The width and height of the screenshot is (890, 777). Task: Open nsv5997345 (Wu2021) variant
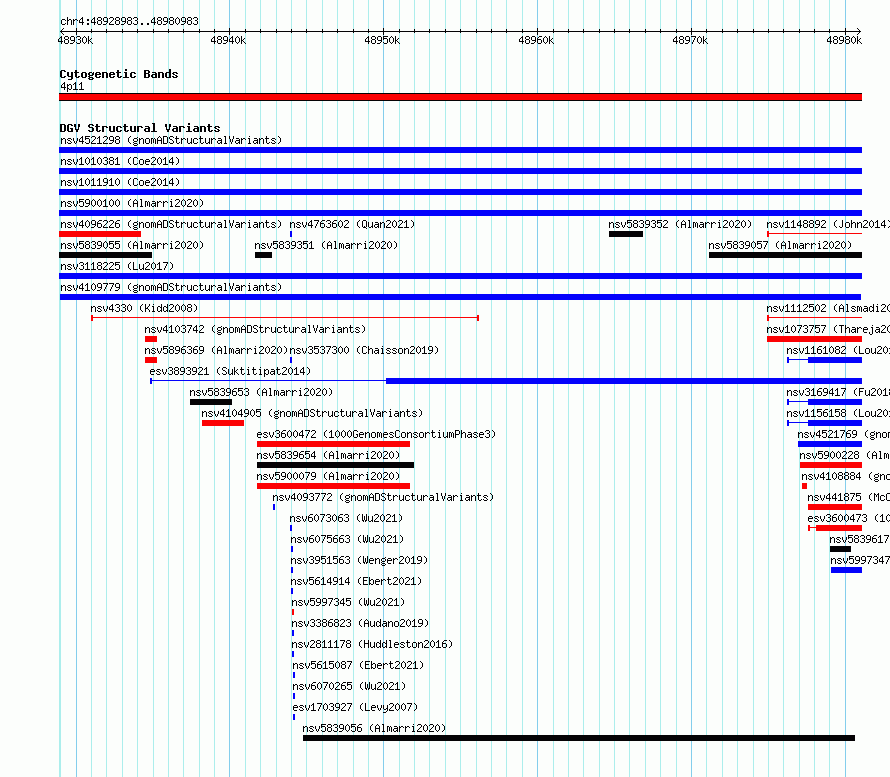(348, 602)
